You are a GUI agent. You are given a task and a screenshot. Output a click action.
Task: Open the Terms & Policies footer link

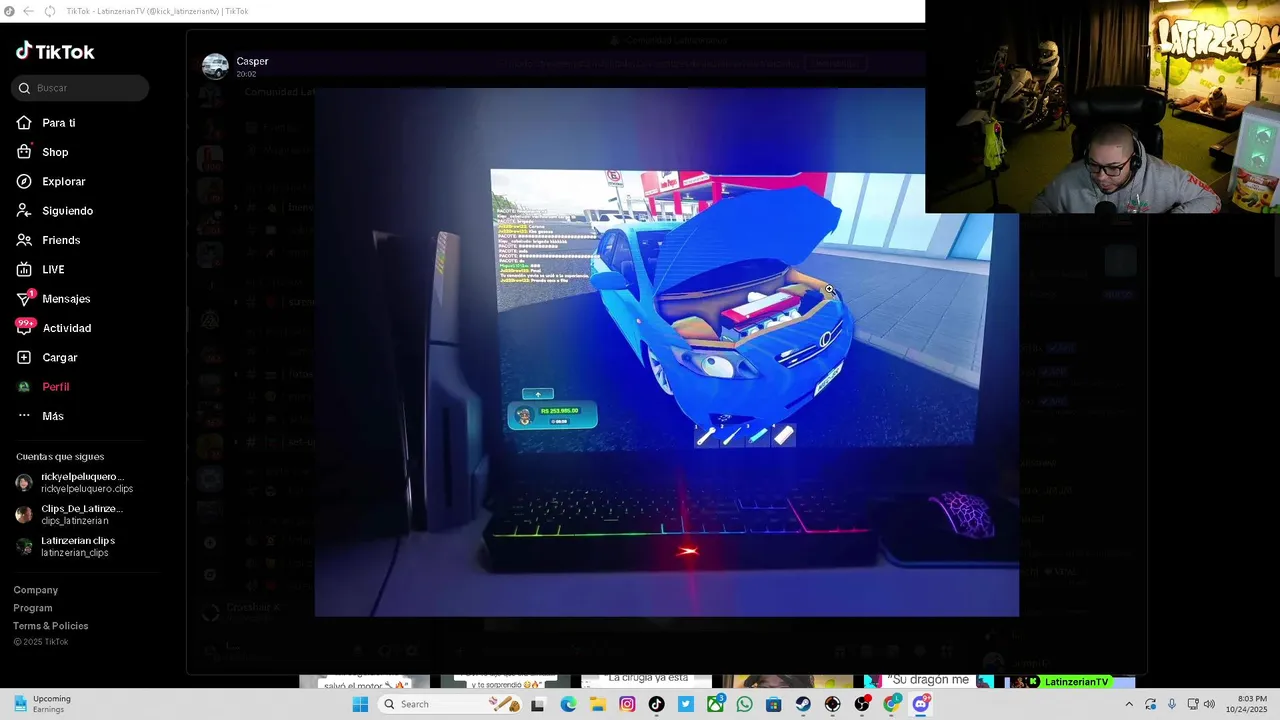point(51,626)
